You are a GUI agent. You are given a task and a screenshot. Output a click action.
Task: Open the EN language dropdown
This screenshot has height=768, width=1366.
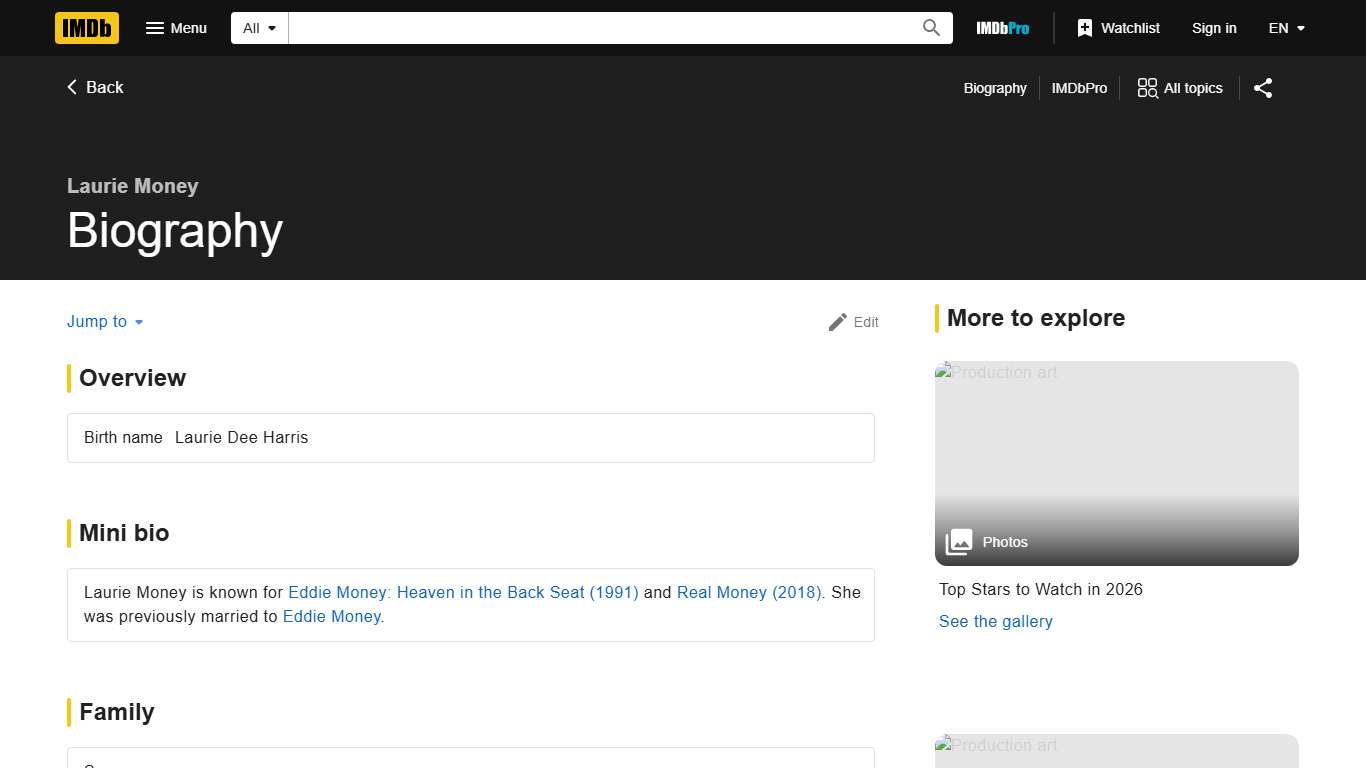point(1286,28)
